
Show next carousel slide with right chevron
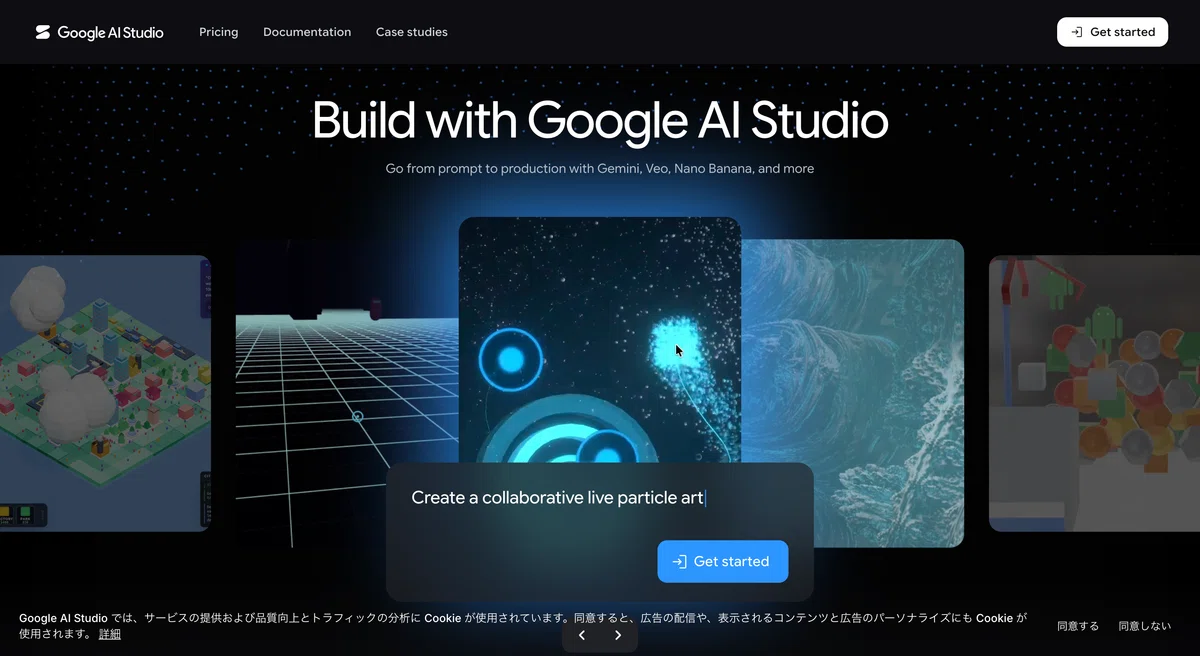pyautogui.click(x=618, y=635)
